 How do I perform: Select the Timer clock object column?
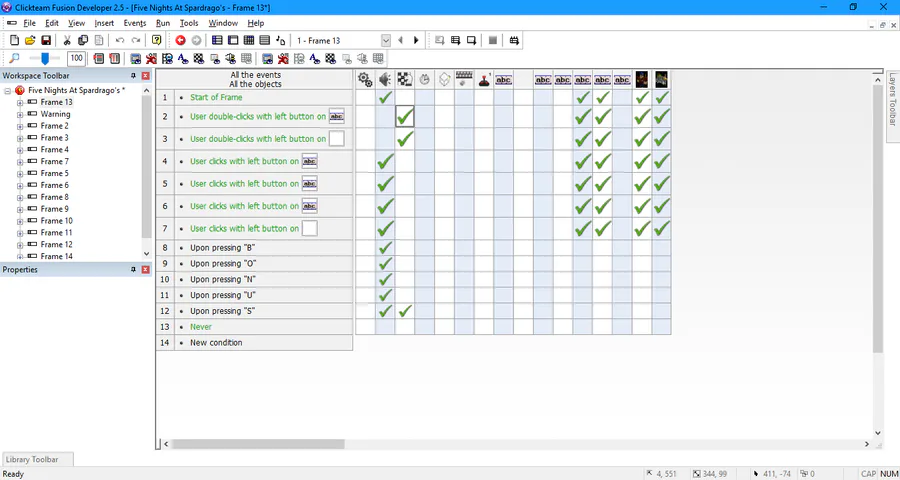[424, 80]
